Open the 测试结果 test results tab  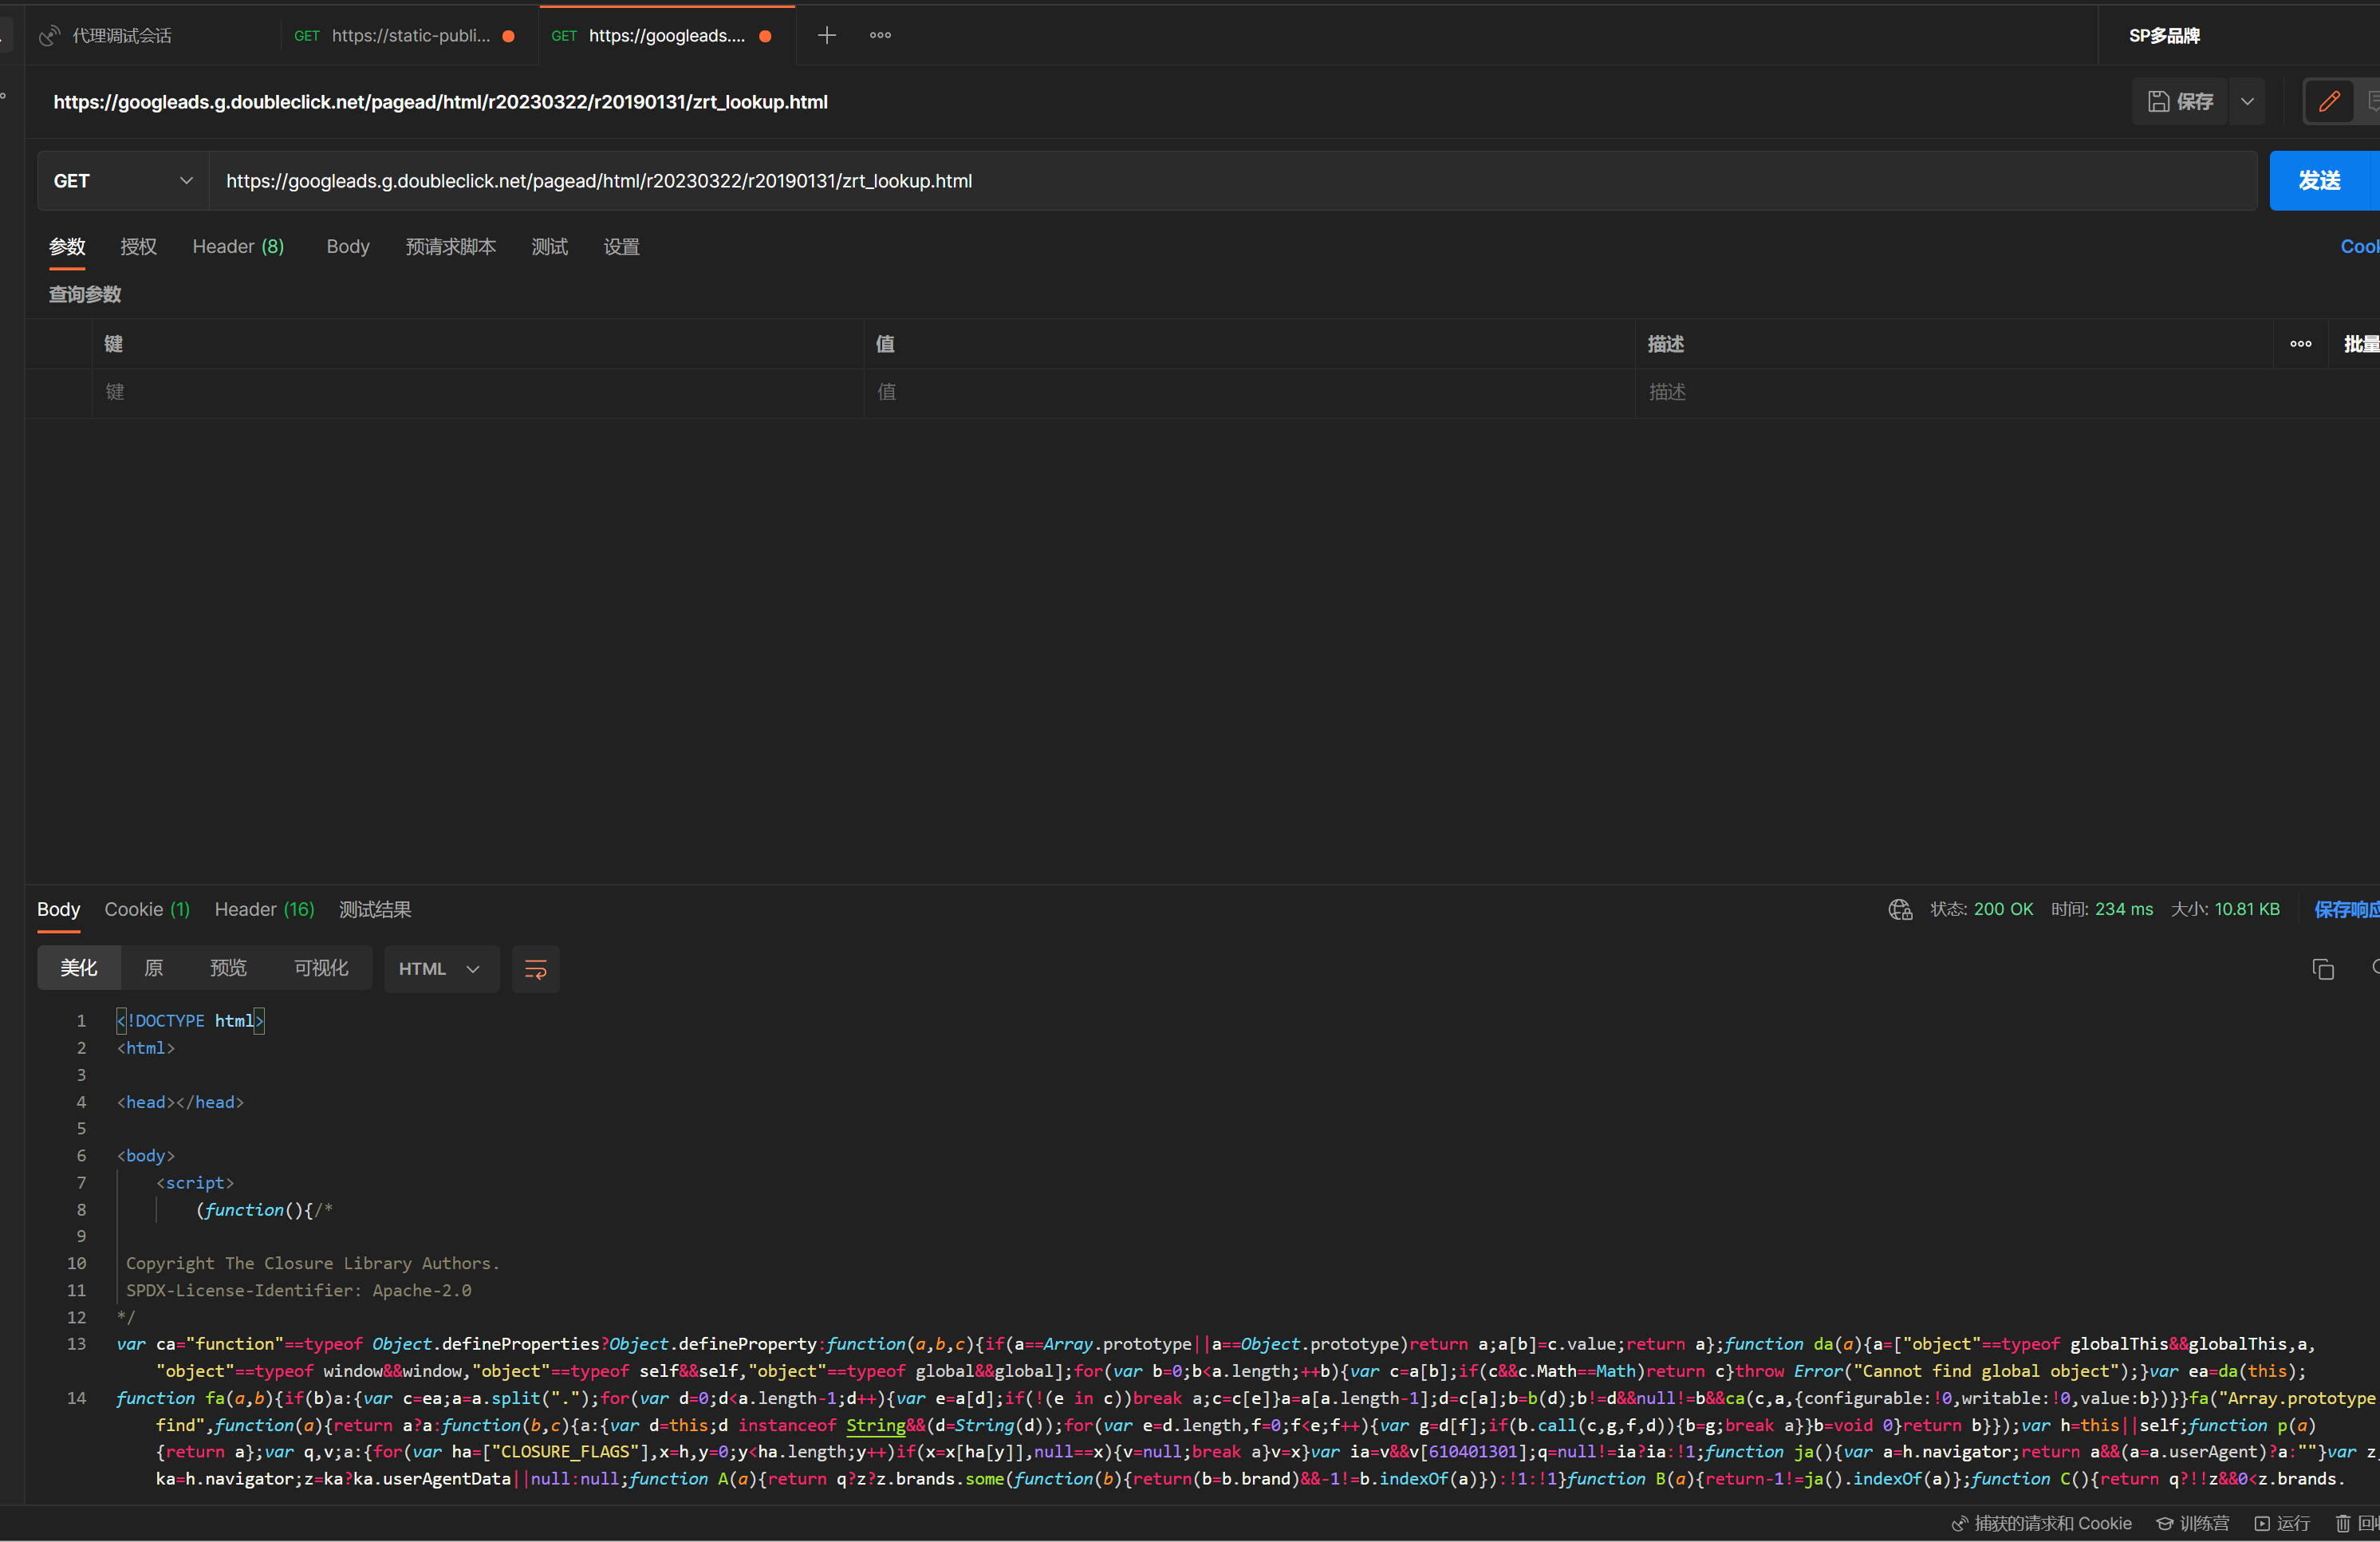coord(375,910)
